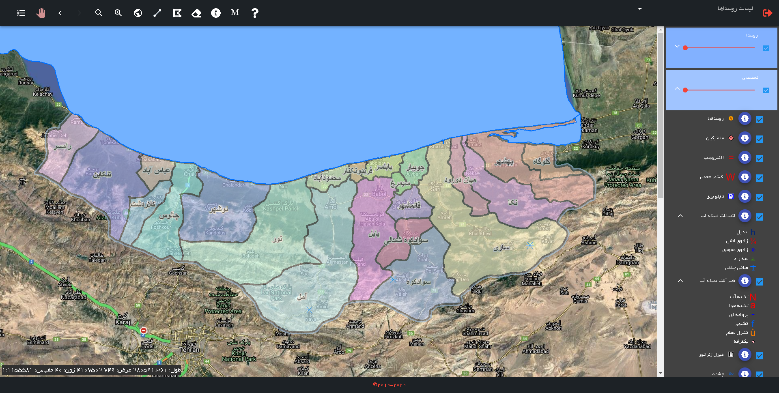The width and height of the screenshot is (779, 393).
Task: Go forward to next map view
Action: coord(79,13)
